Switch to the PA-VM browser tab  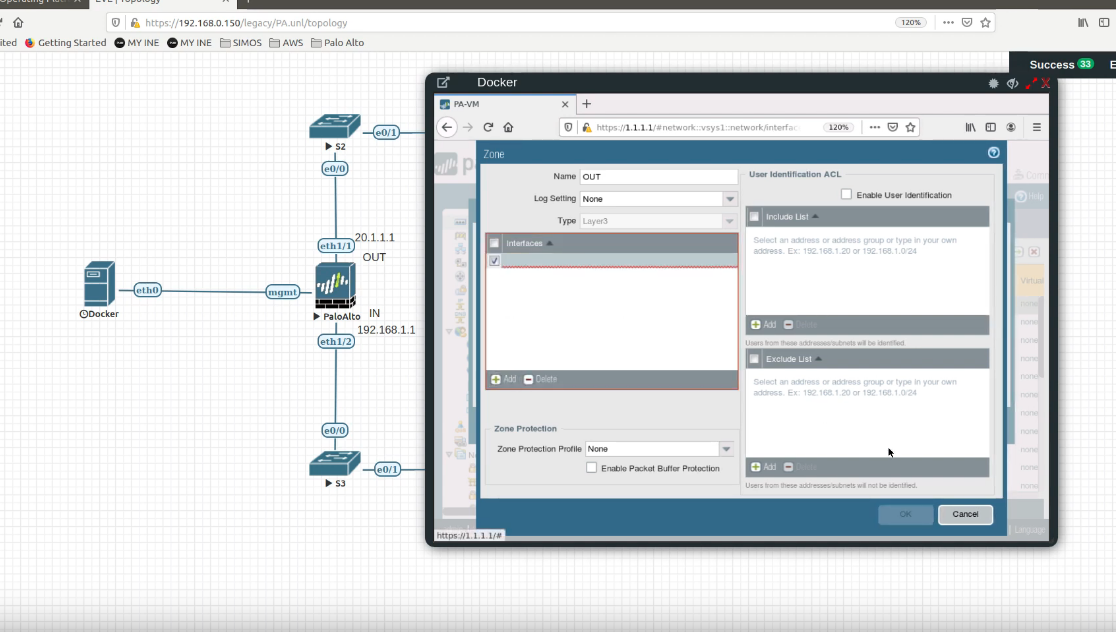(x=500, y=104)
